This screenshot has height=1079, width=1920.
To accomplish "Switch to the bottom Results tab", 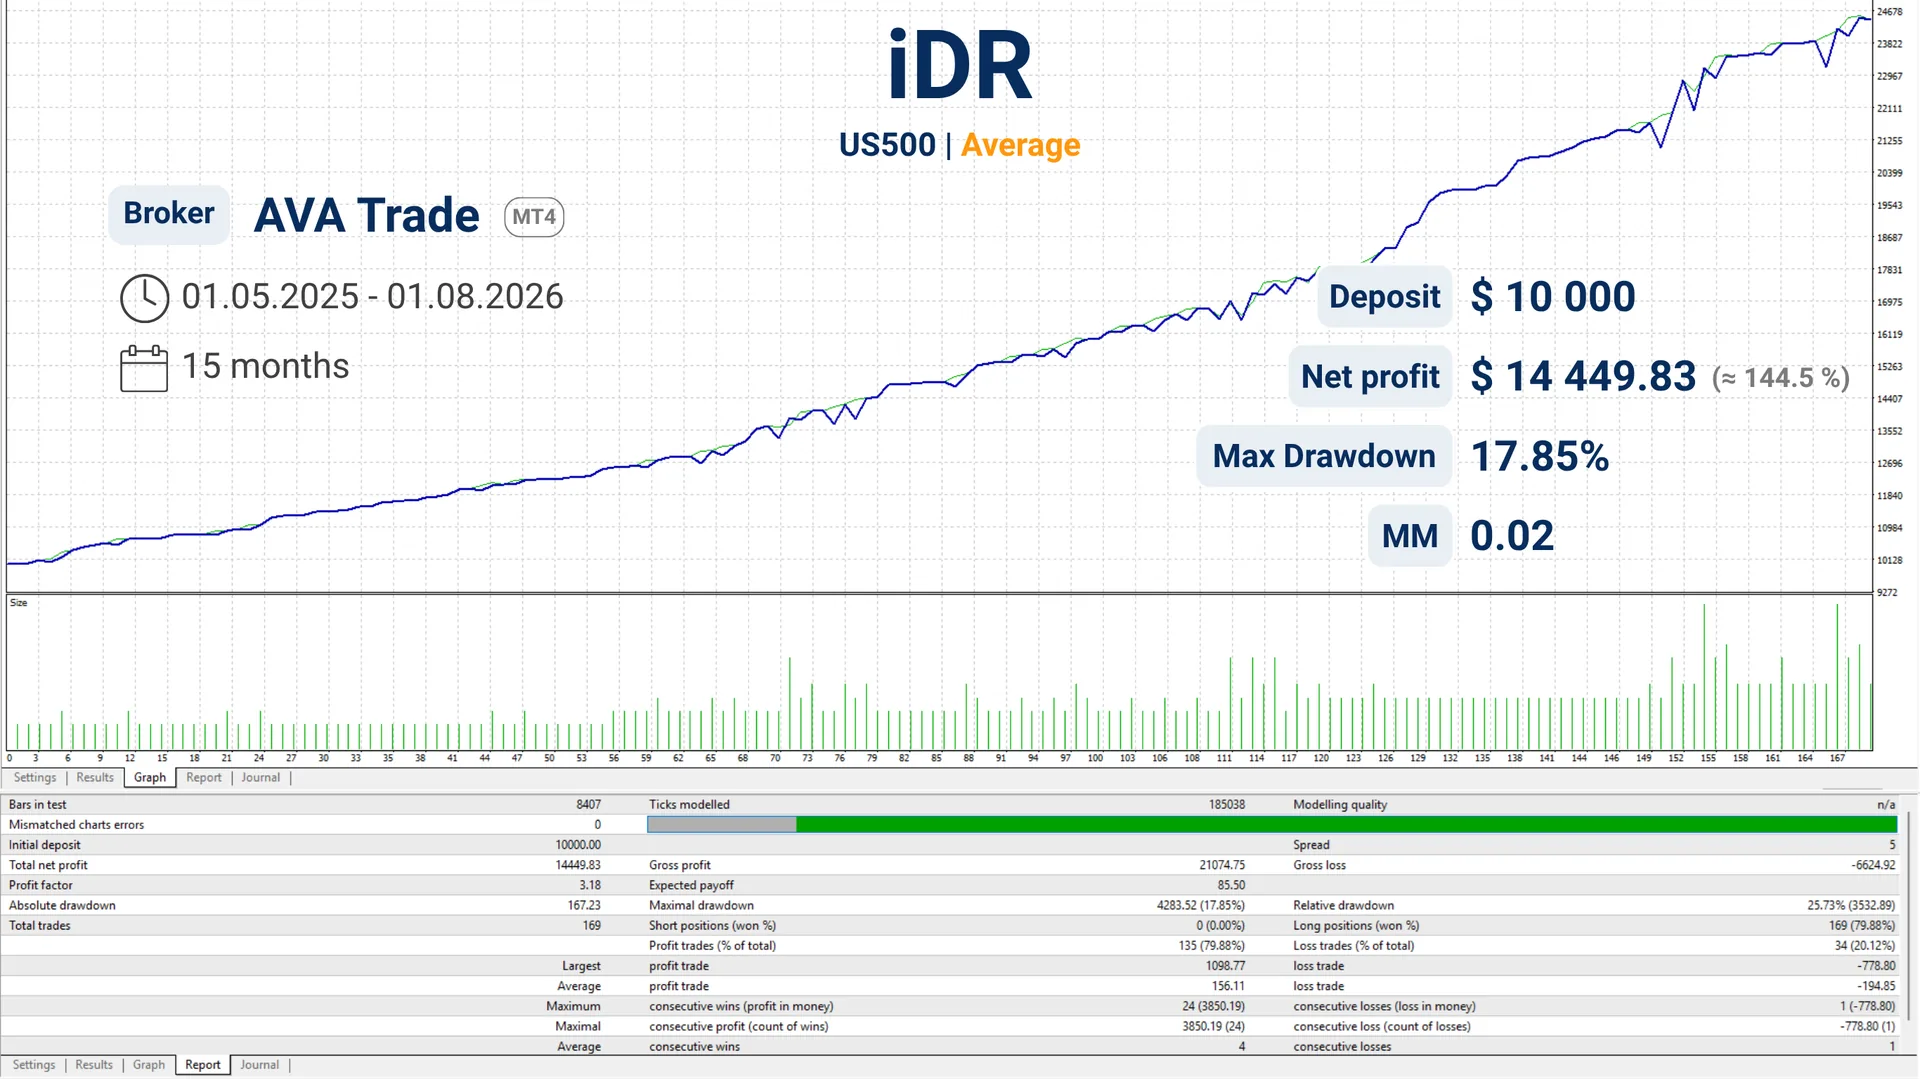I will tap(94, 1065).
